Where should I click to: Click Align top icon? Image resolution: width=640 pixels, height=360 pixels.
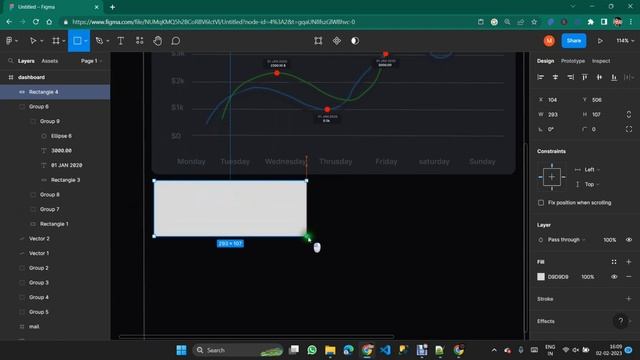585,77
